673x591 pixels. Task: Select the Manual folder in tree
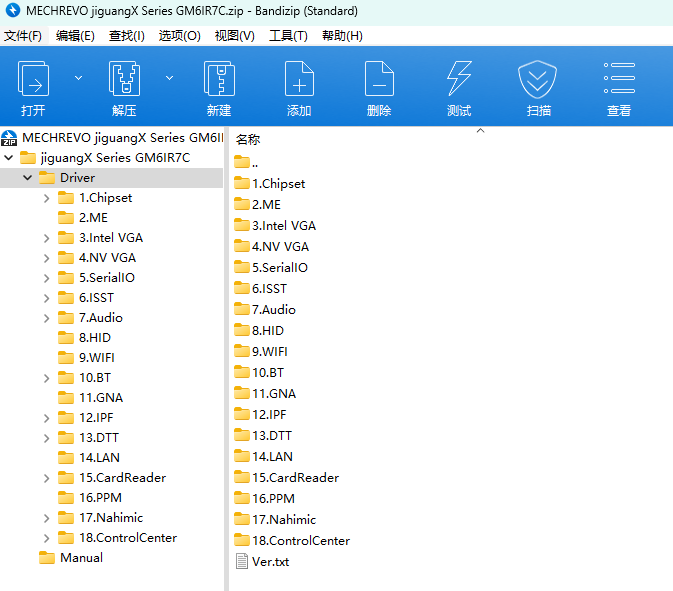tap(71, 558)
